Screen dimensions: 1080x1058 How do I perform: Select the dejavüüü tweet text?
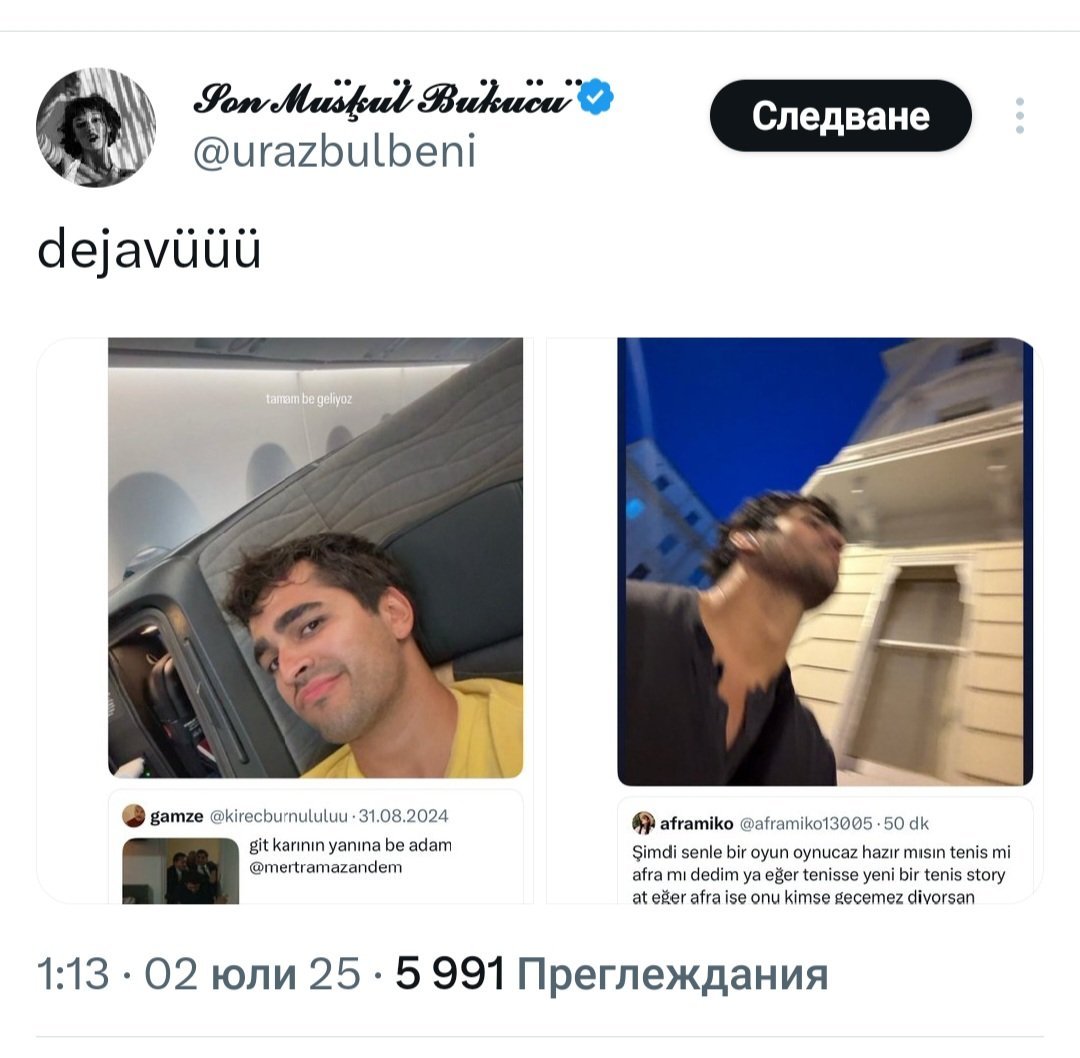(149, 249)
